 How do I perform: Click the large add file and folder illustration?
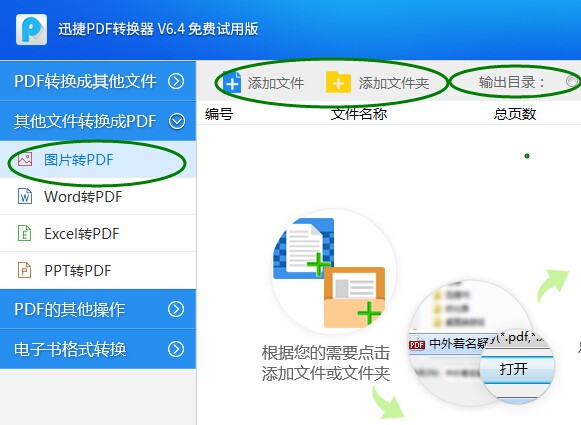tap(329, 273)
